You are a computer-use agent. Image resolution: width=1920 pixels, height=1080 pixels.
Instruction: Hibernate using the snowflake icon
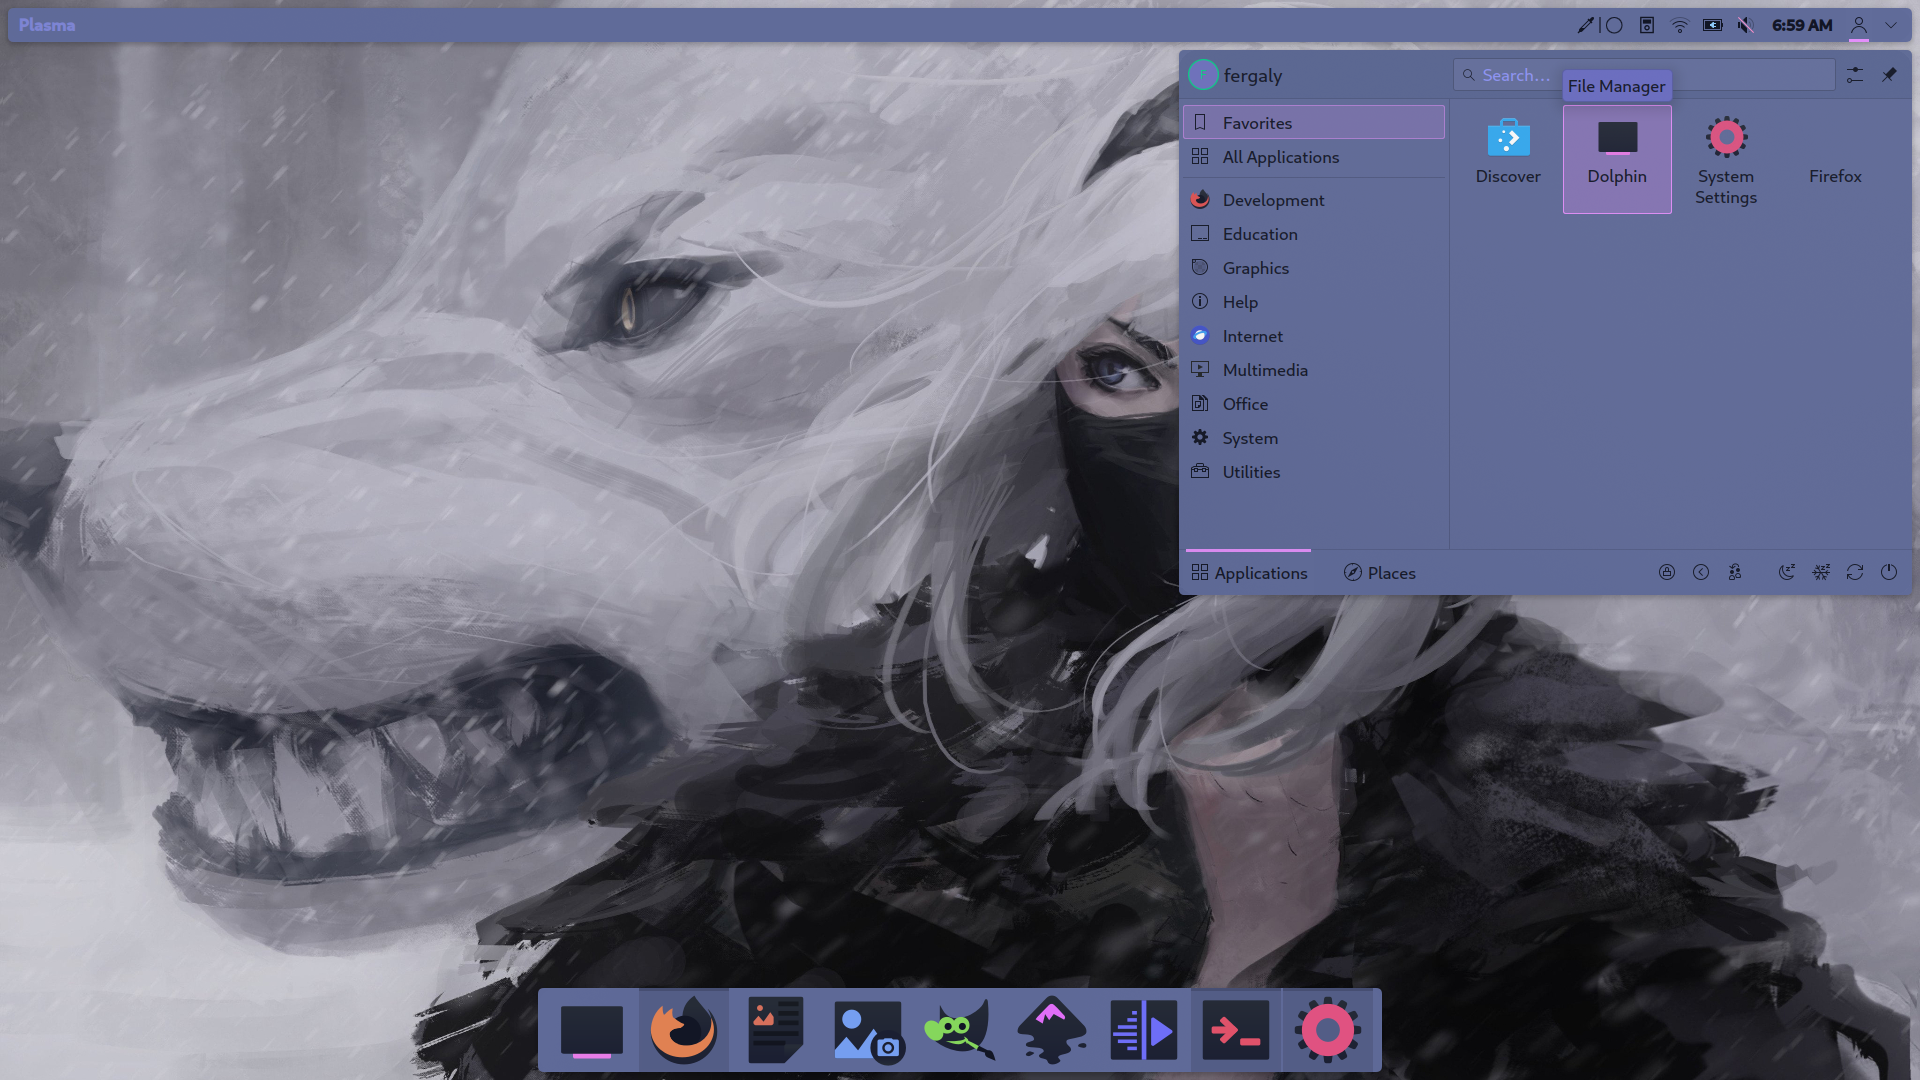1821,572
